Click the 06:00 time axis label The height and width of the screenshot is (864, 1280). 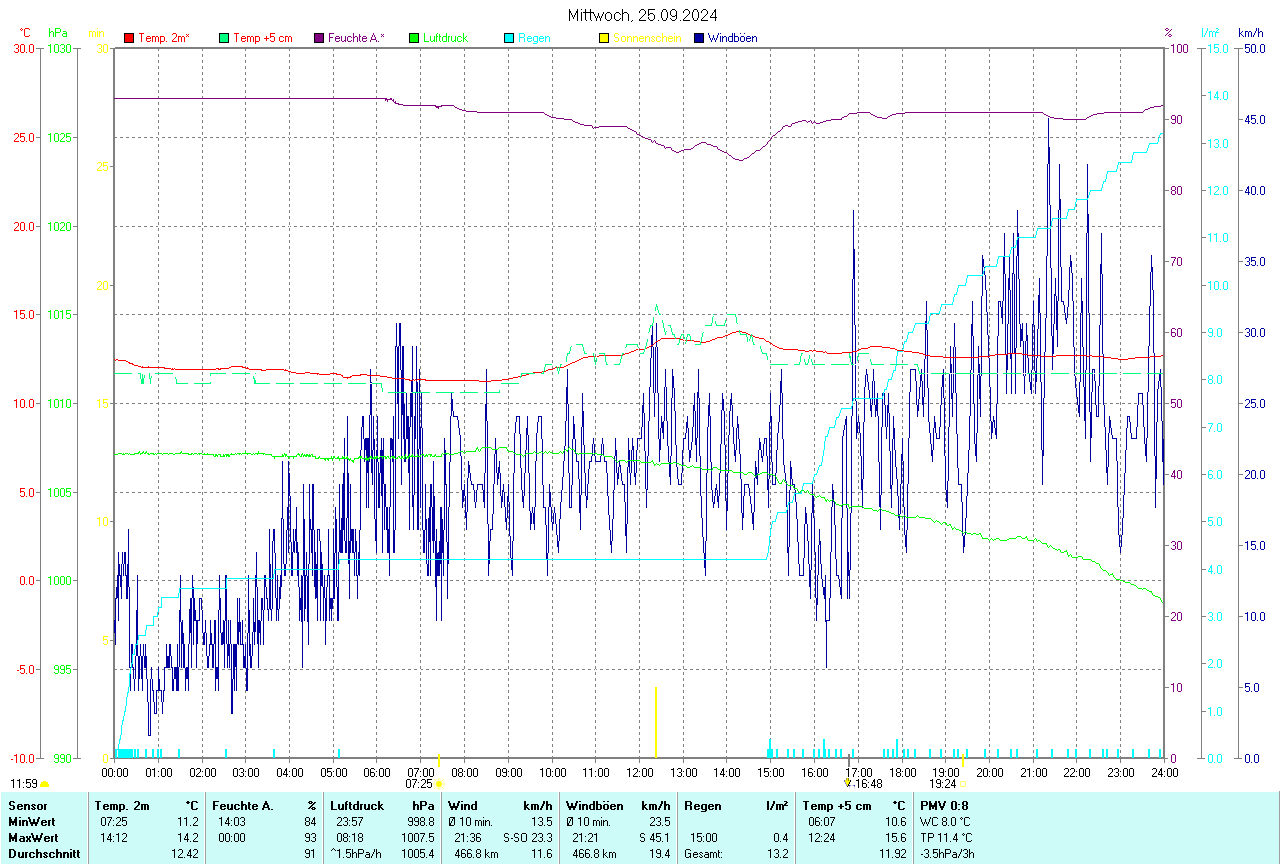(x=377, y=772)
